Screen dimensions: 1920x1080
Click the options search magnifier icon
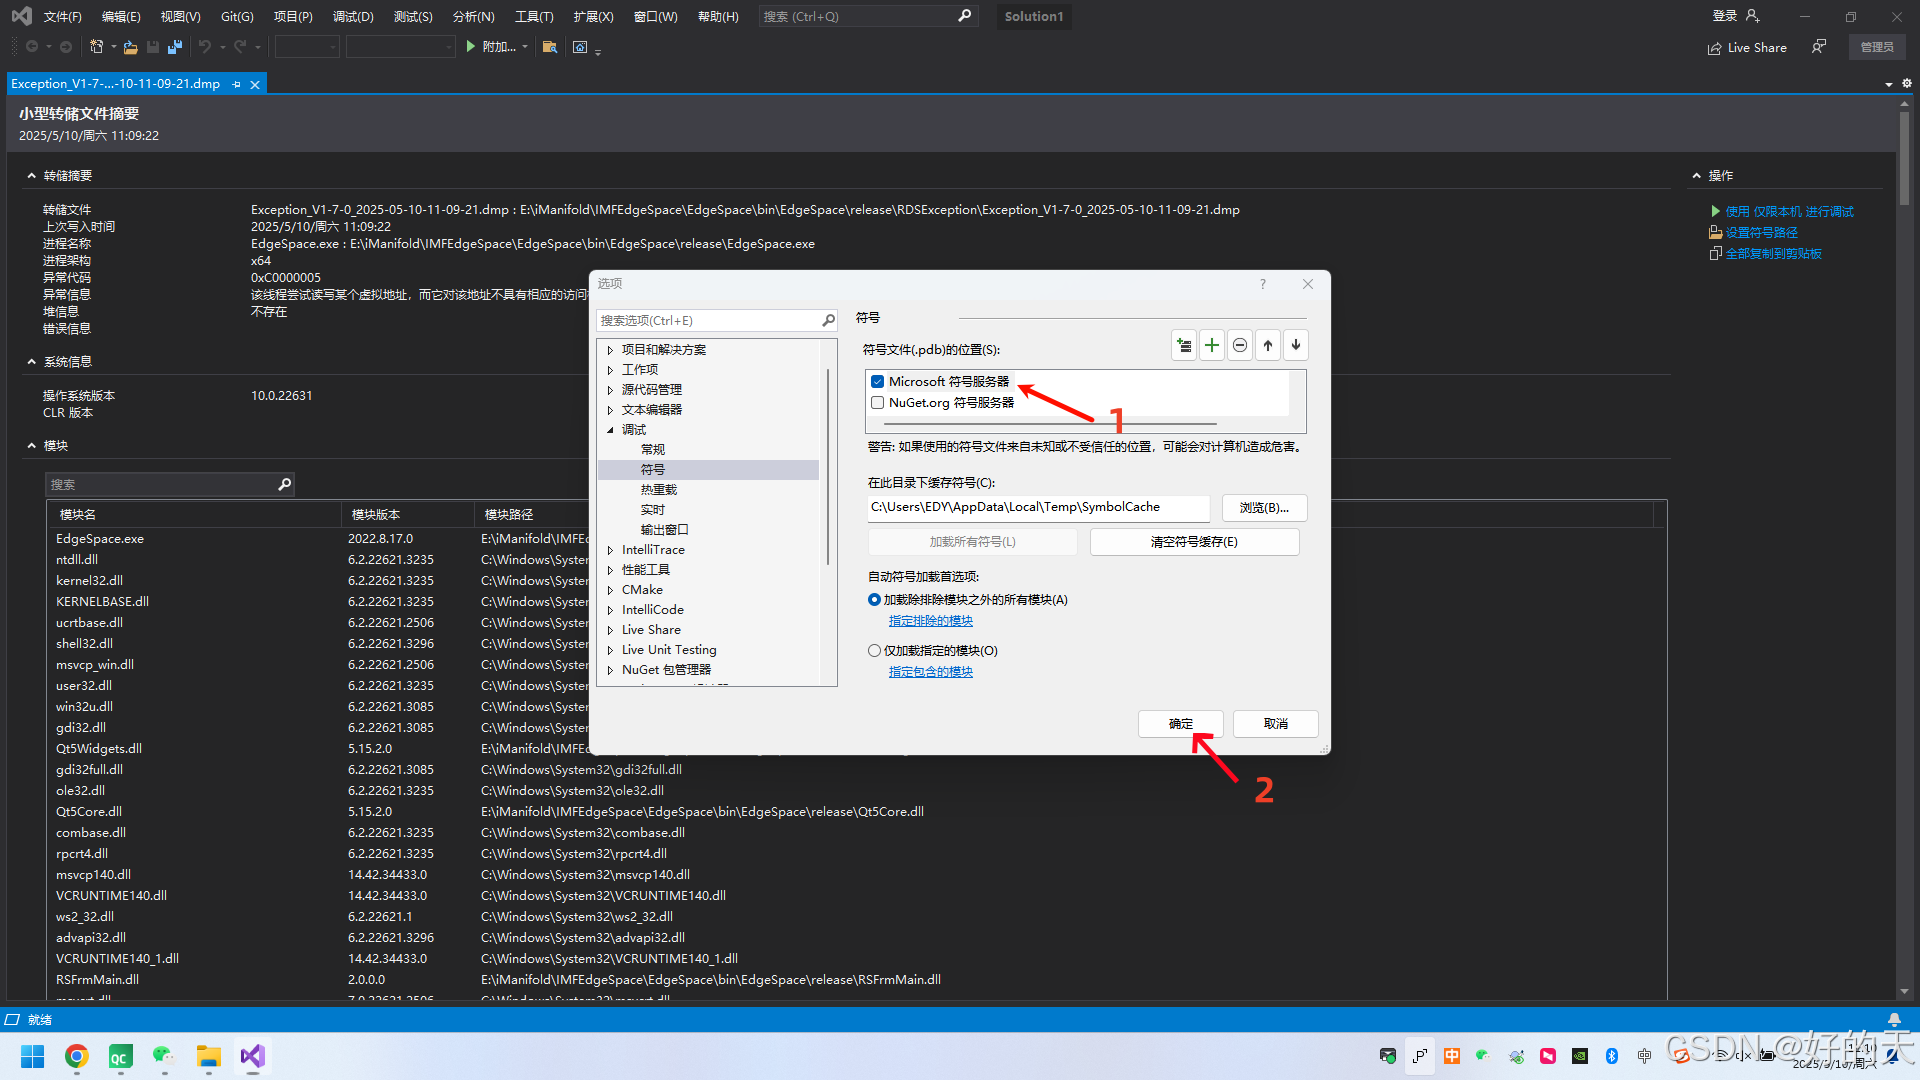coord(828,320)
